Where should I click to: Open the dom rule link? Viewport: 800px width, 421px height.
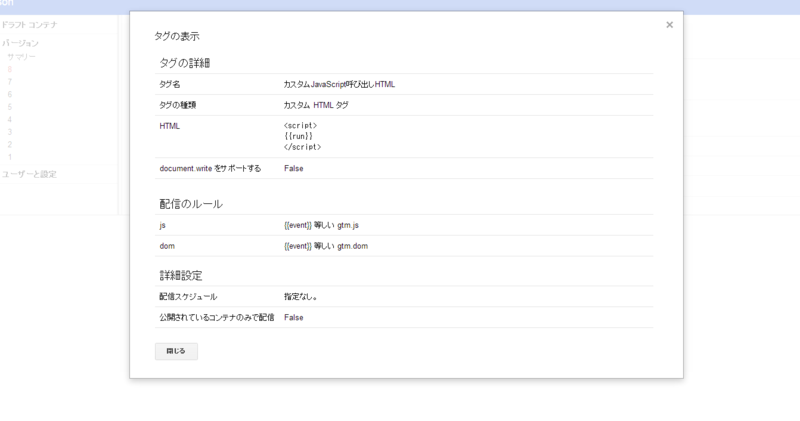167,246
